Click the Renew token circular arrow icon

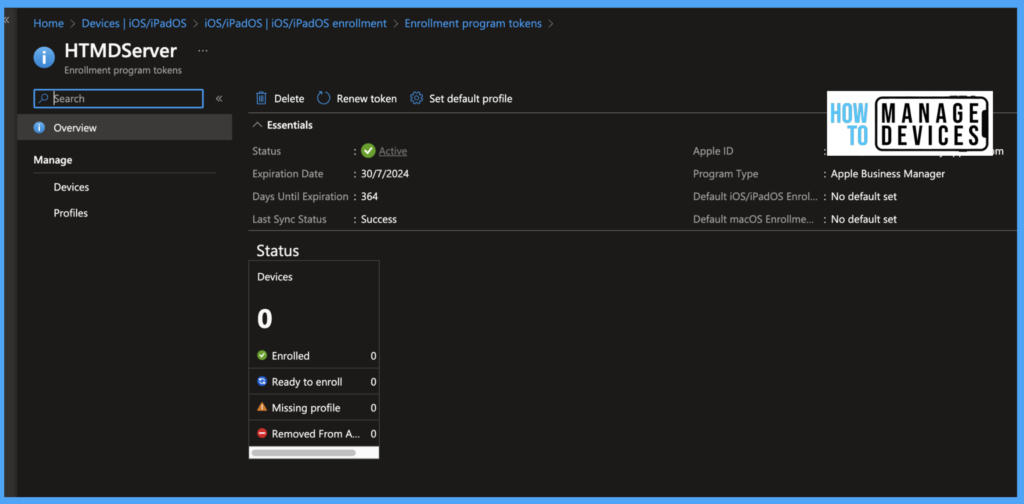coord(323,99)
